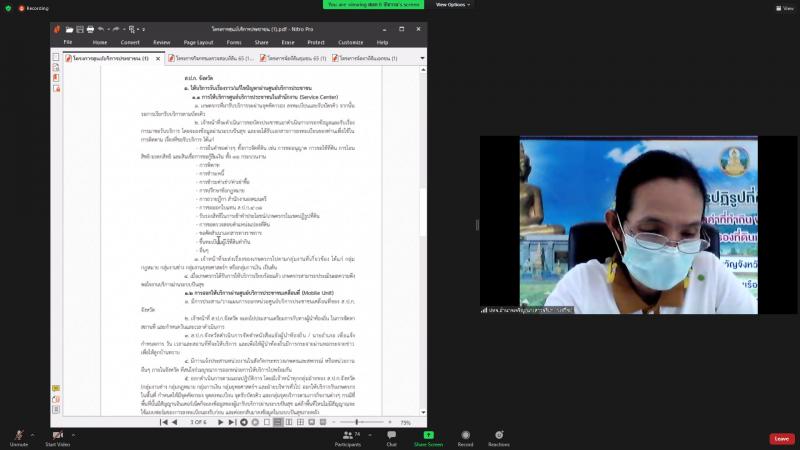800x450 pixels.
Task: Open the Pages pane in left sidebar
Action: (56, 57)
